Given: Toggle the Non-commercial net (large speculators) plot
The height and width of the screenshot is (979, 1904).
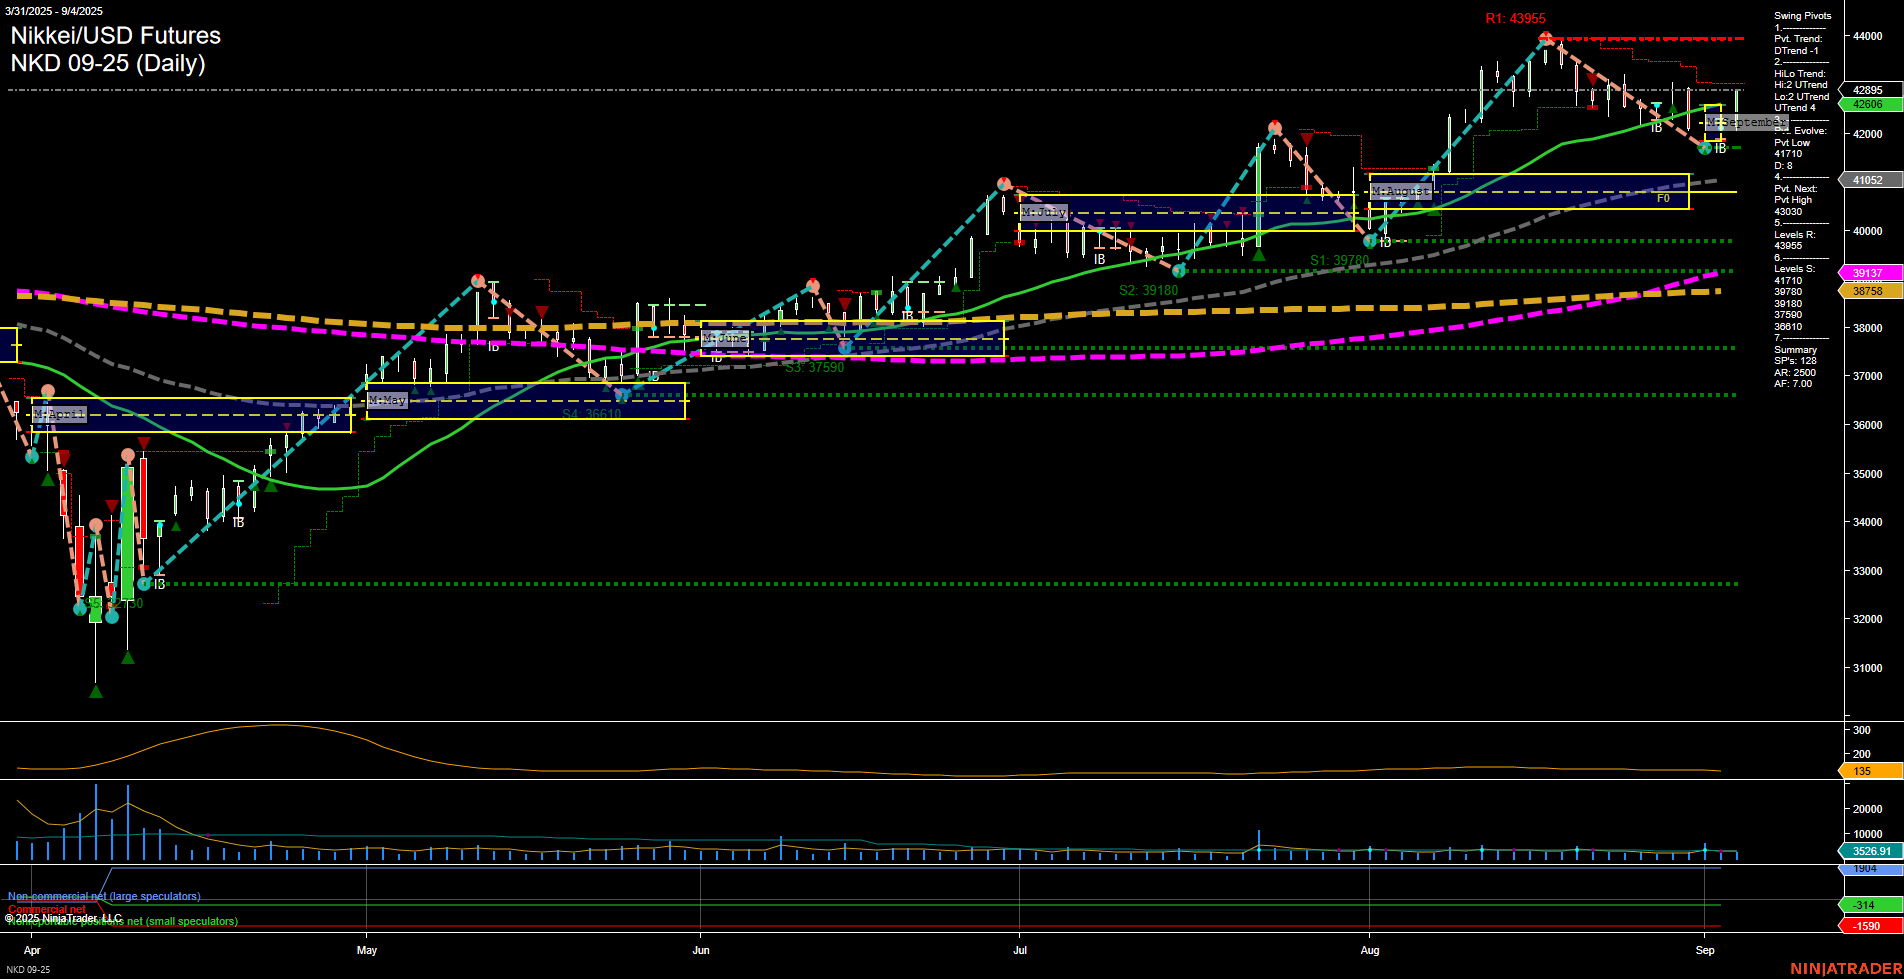Looking at the screenshot, I should click(x=104, y=896).
